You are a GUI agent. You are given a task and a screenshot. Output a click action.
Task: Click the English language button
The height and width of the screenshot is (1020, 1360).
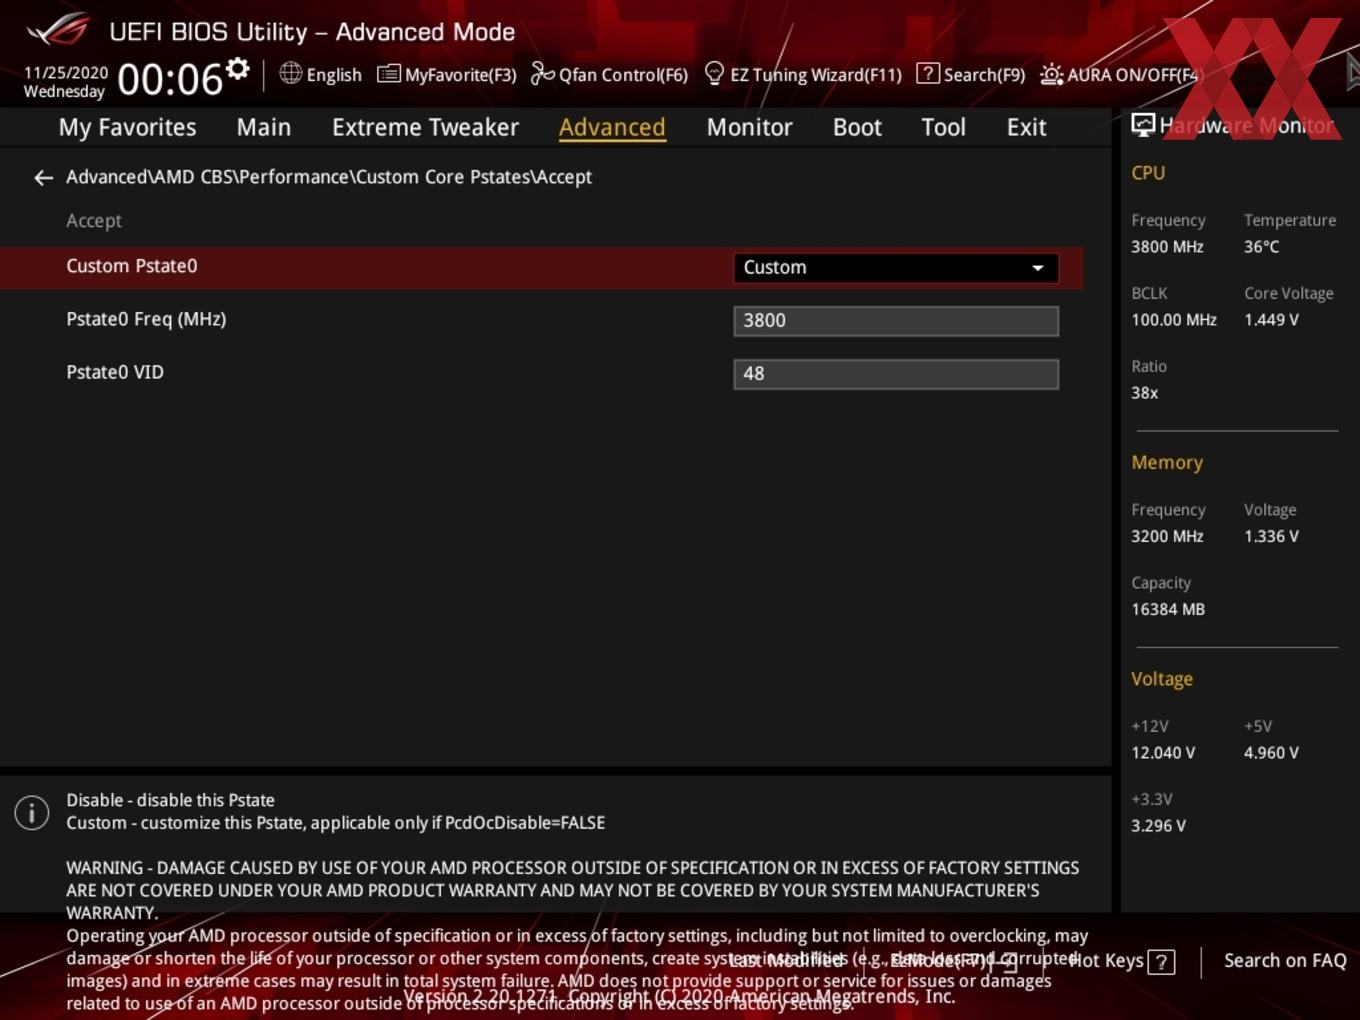320,74
